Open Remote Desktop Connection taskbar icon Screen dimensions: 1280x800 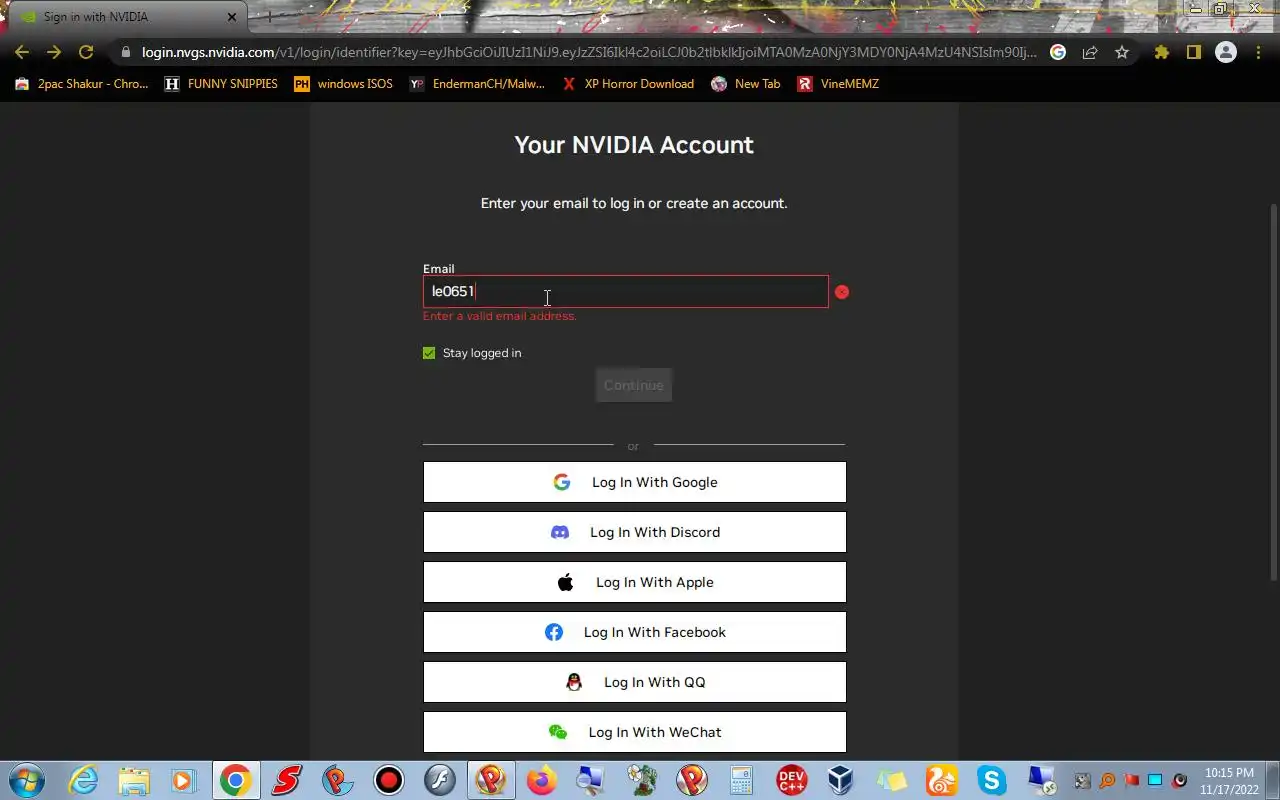tap(1041, 780)
